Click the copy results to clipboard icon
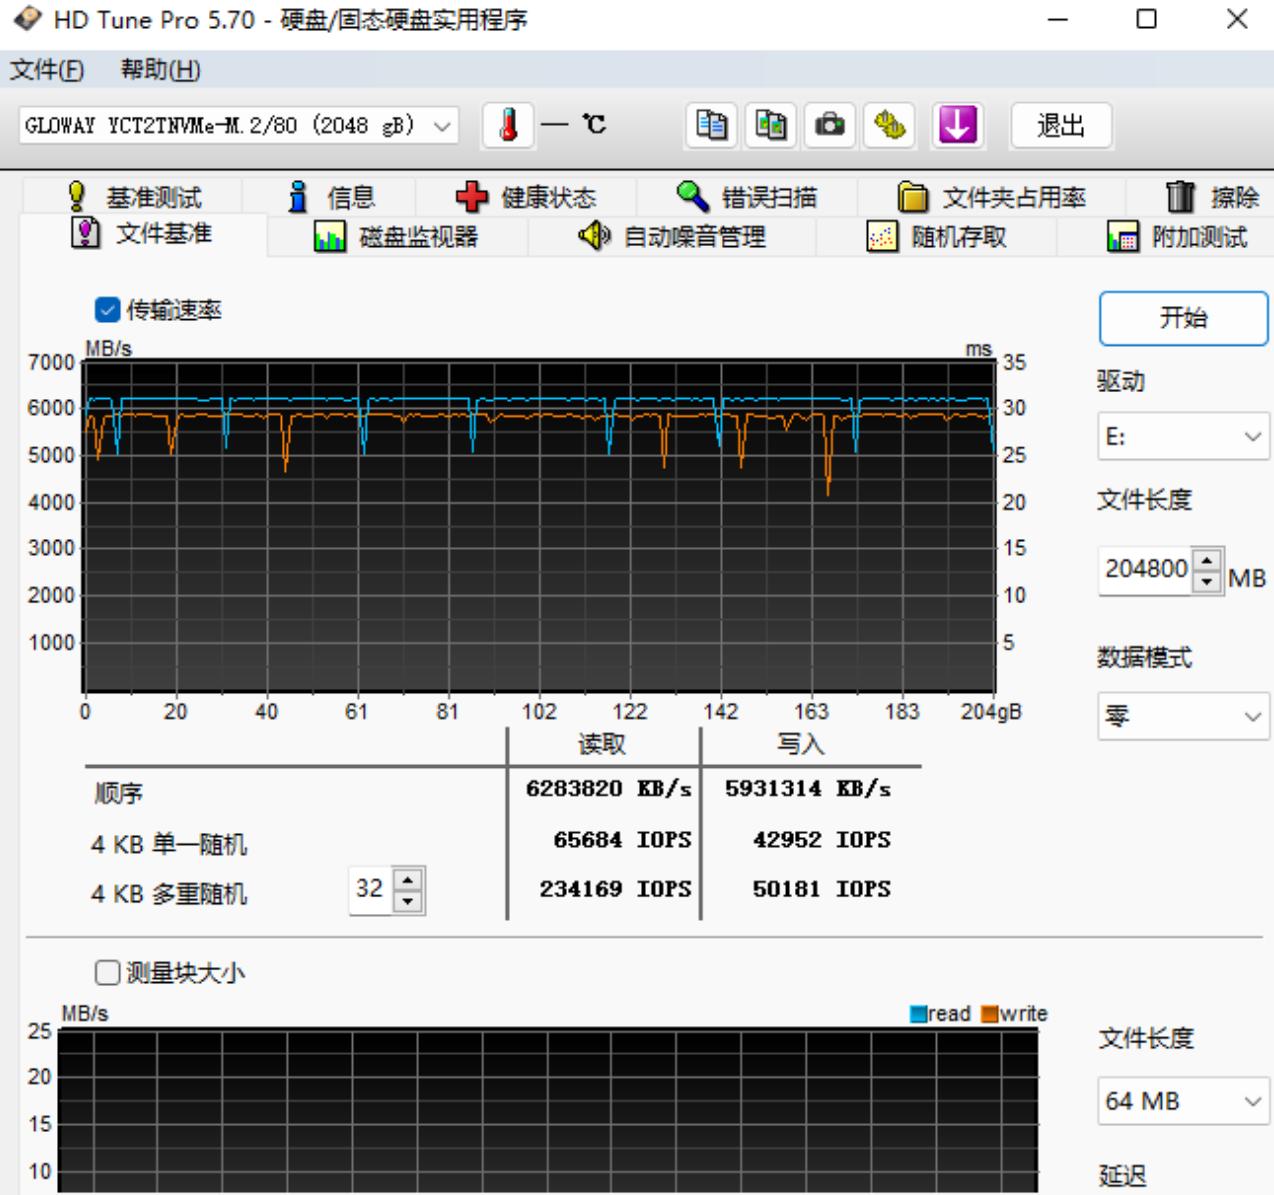1274x1195 pixels. 713,125
